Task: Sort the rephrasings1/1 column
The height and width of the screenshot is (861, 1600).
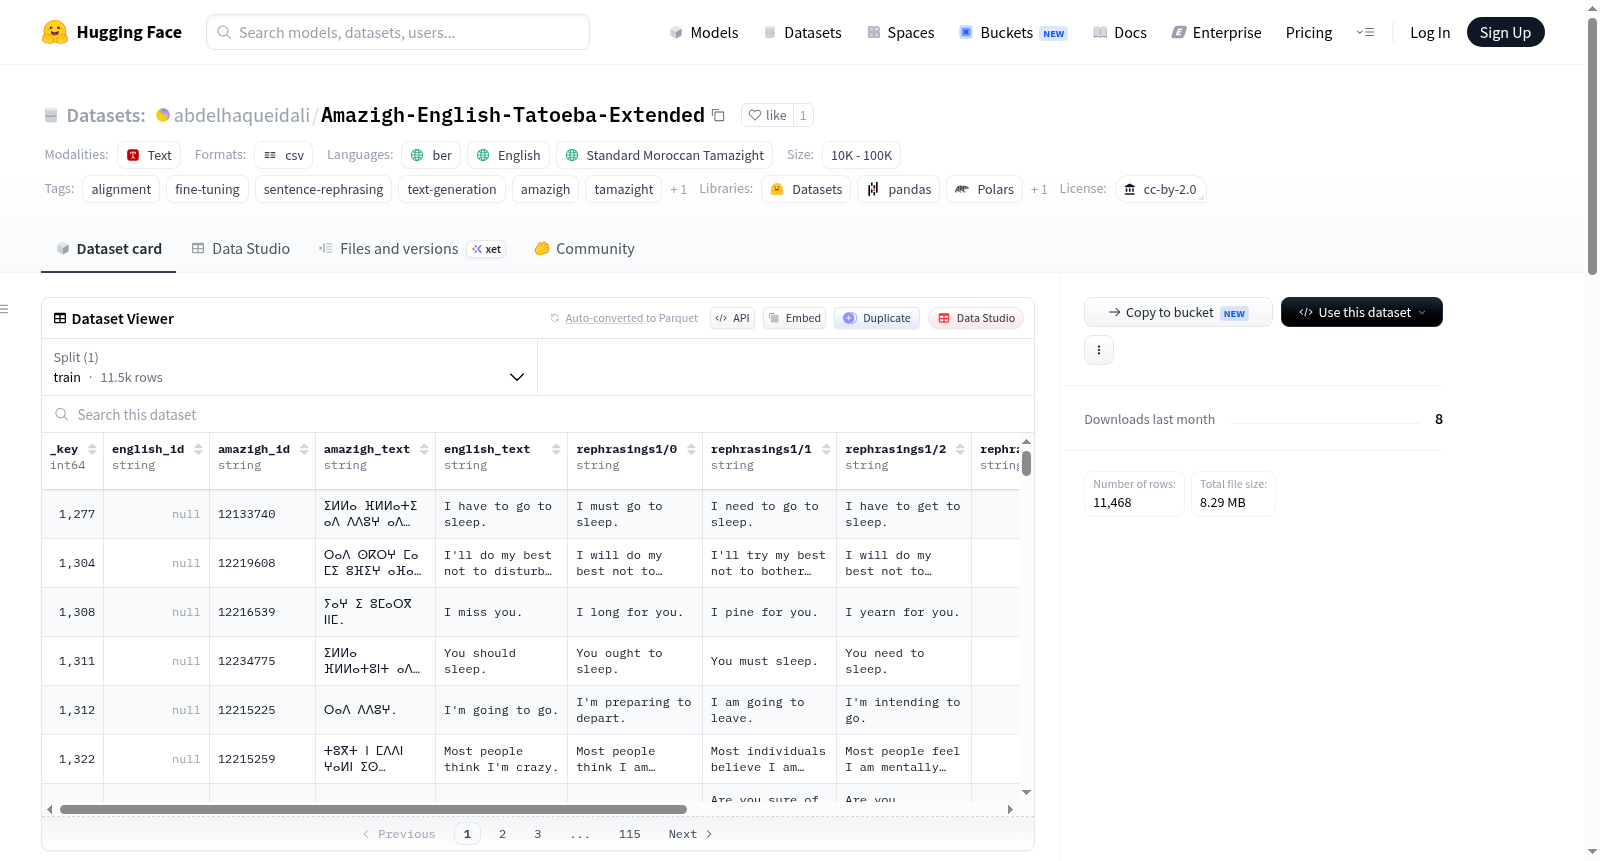Action: pos(826,449)
